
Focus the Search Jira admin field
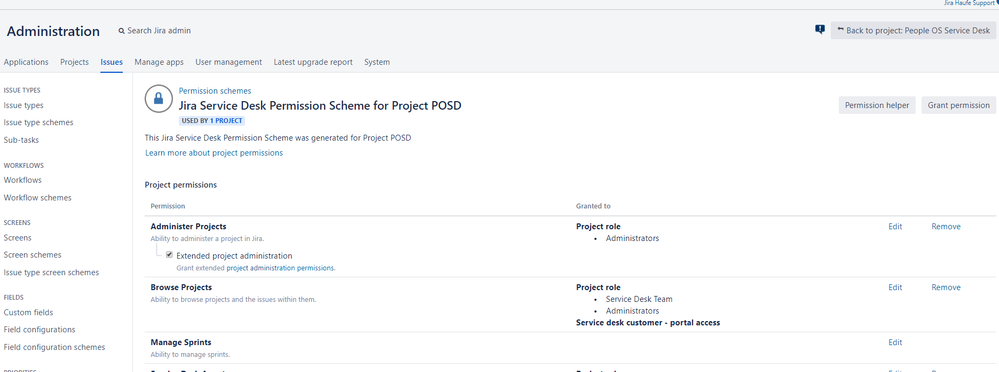tap(159, 31)
